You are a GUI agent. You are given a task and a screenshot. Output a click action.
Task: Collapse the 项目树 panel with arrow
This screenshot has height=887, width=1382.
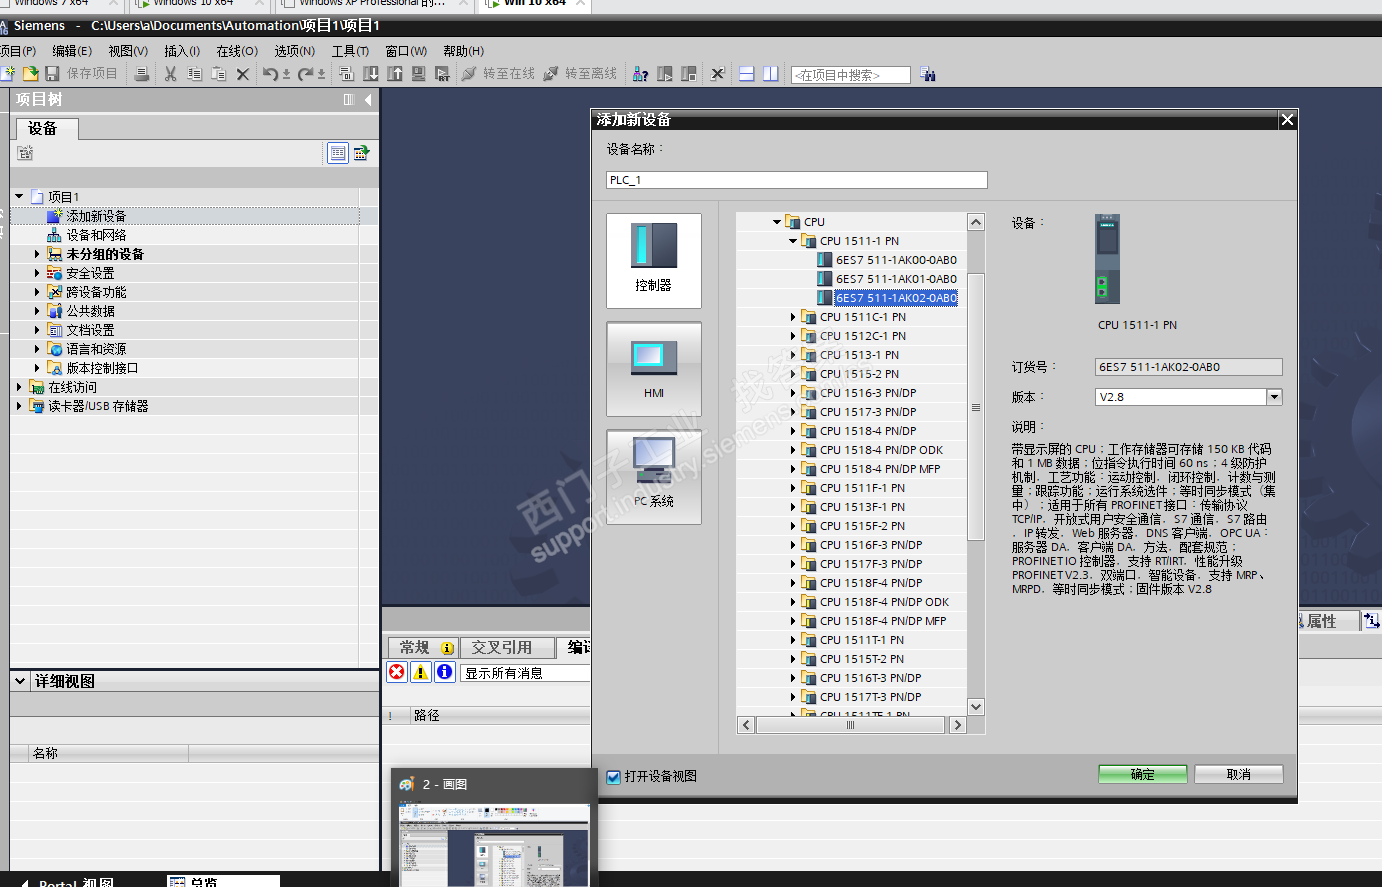tap(368, 99)
